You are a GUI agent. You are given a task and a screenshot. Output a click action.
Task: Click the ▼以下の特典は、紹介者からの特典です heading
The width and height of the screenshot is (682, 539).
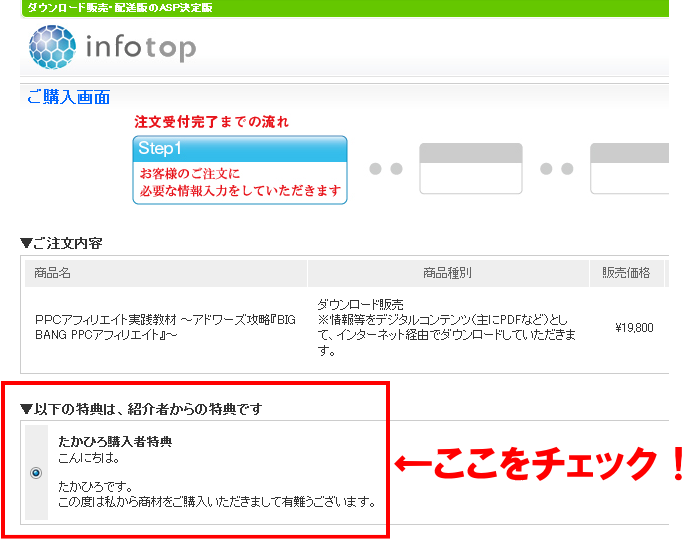coord(141,409)
